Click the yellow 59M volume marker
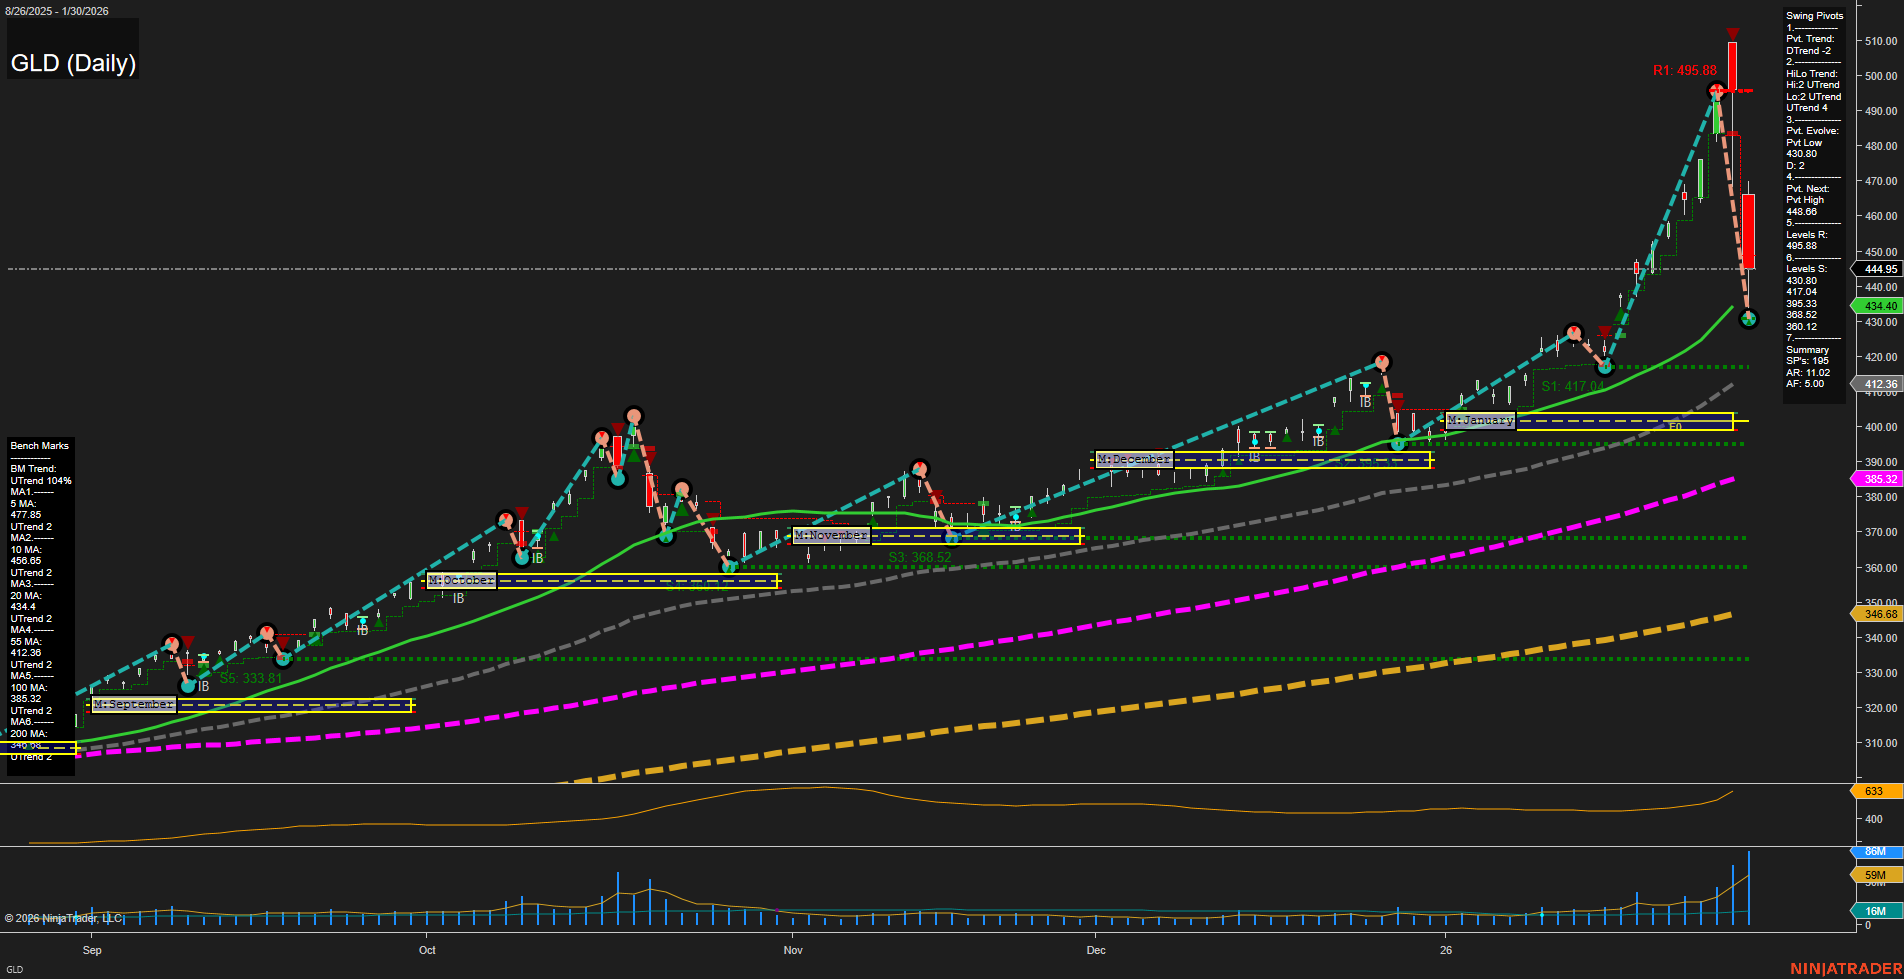Screen dimensions: 1904x979 1875,875
